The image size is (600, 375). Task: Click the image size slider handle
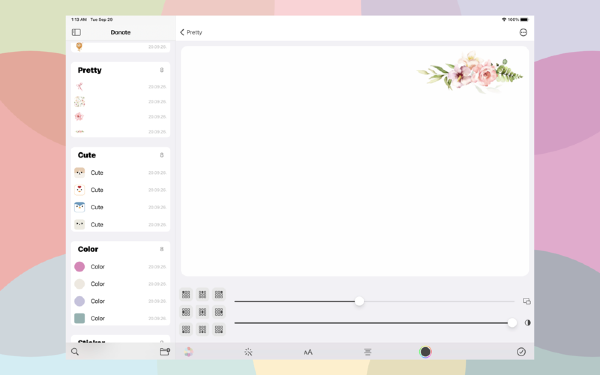click(359, 301)
